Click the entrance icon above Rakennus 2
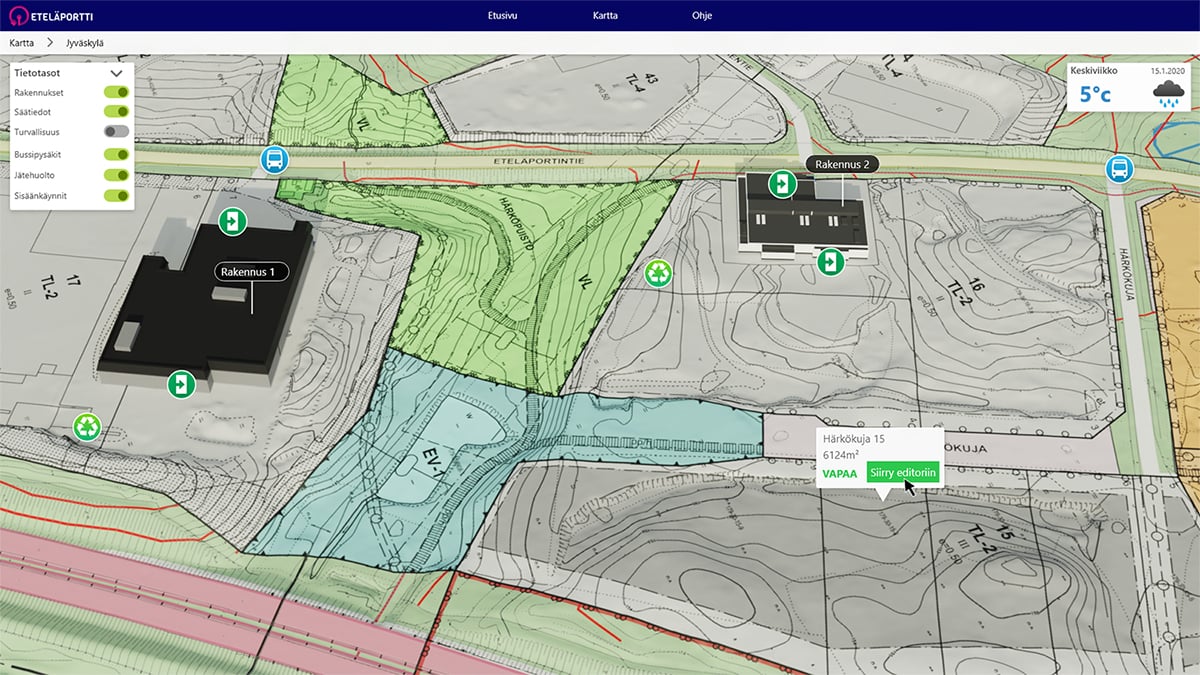Image resolution: width=1200 pixels, height=675 pixels. tap(782, 184)
